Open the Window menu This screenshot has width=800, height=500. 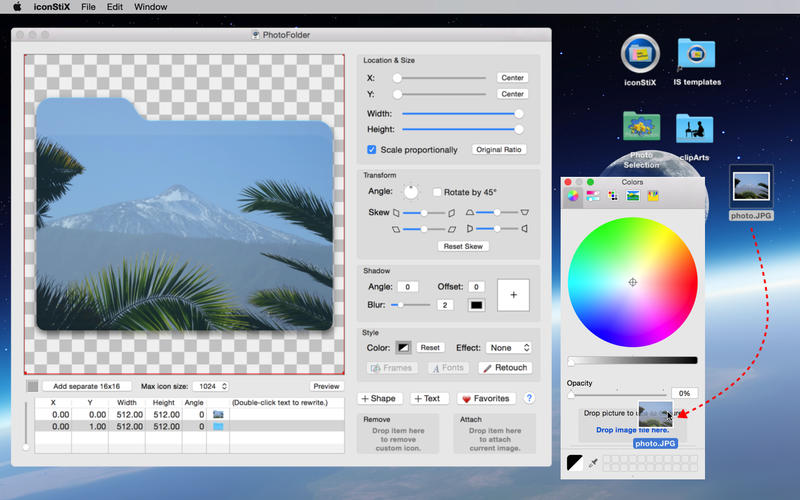[x=150, y=7]
